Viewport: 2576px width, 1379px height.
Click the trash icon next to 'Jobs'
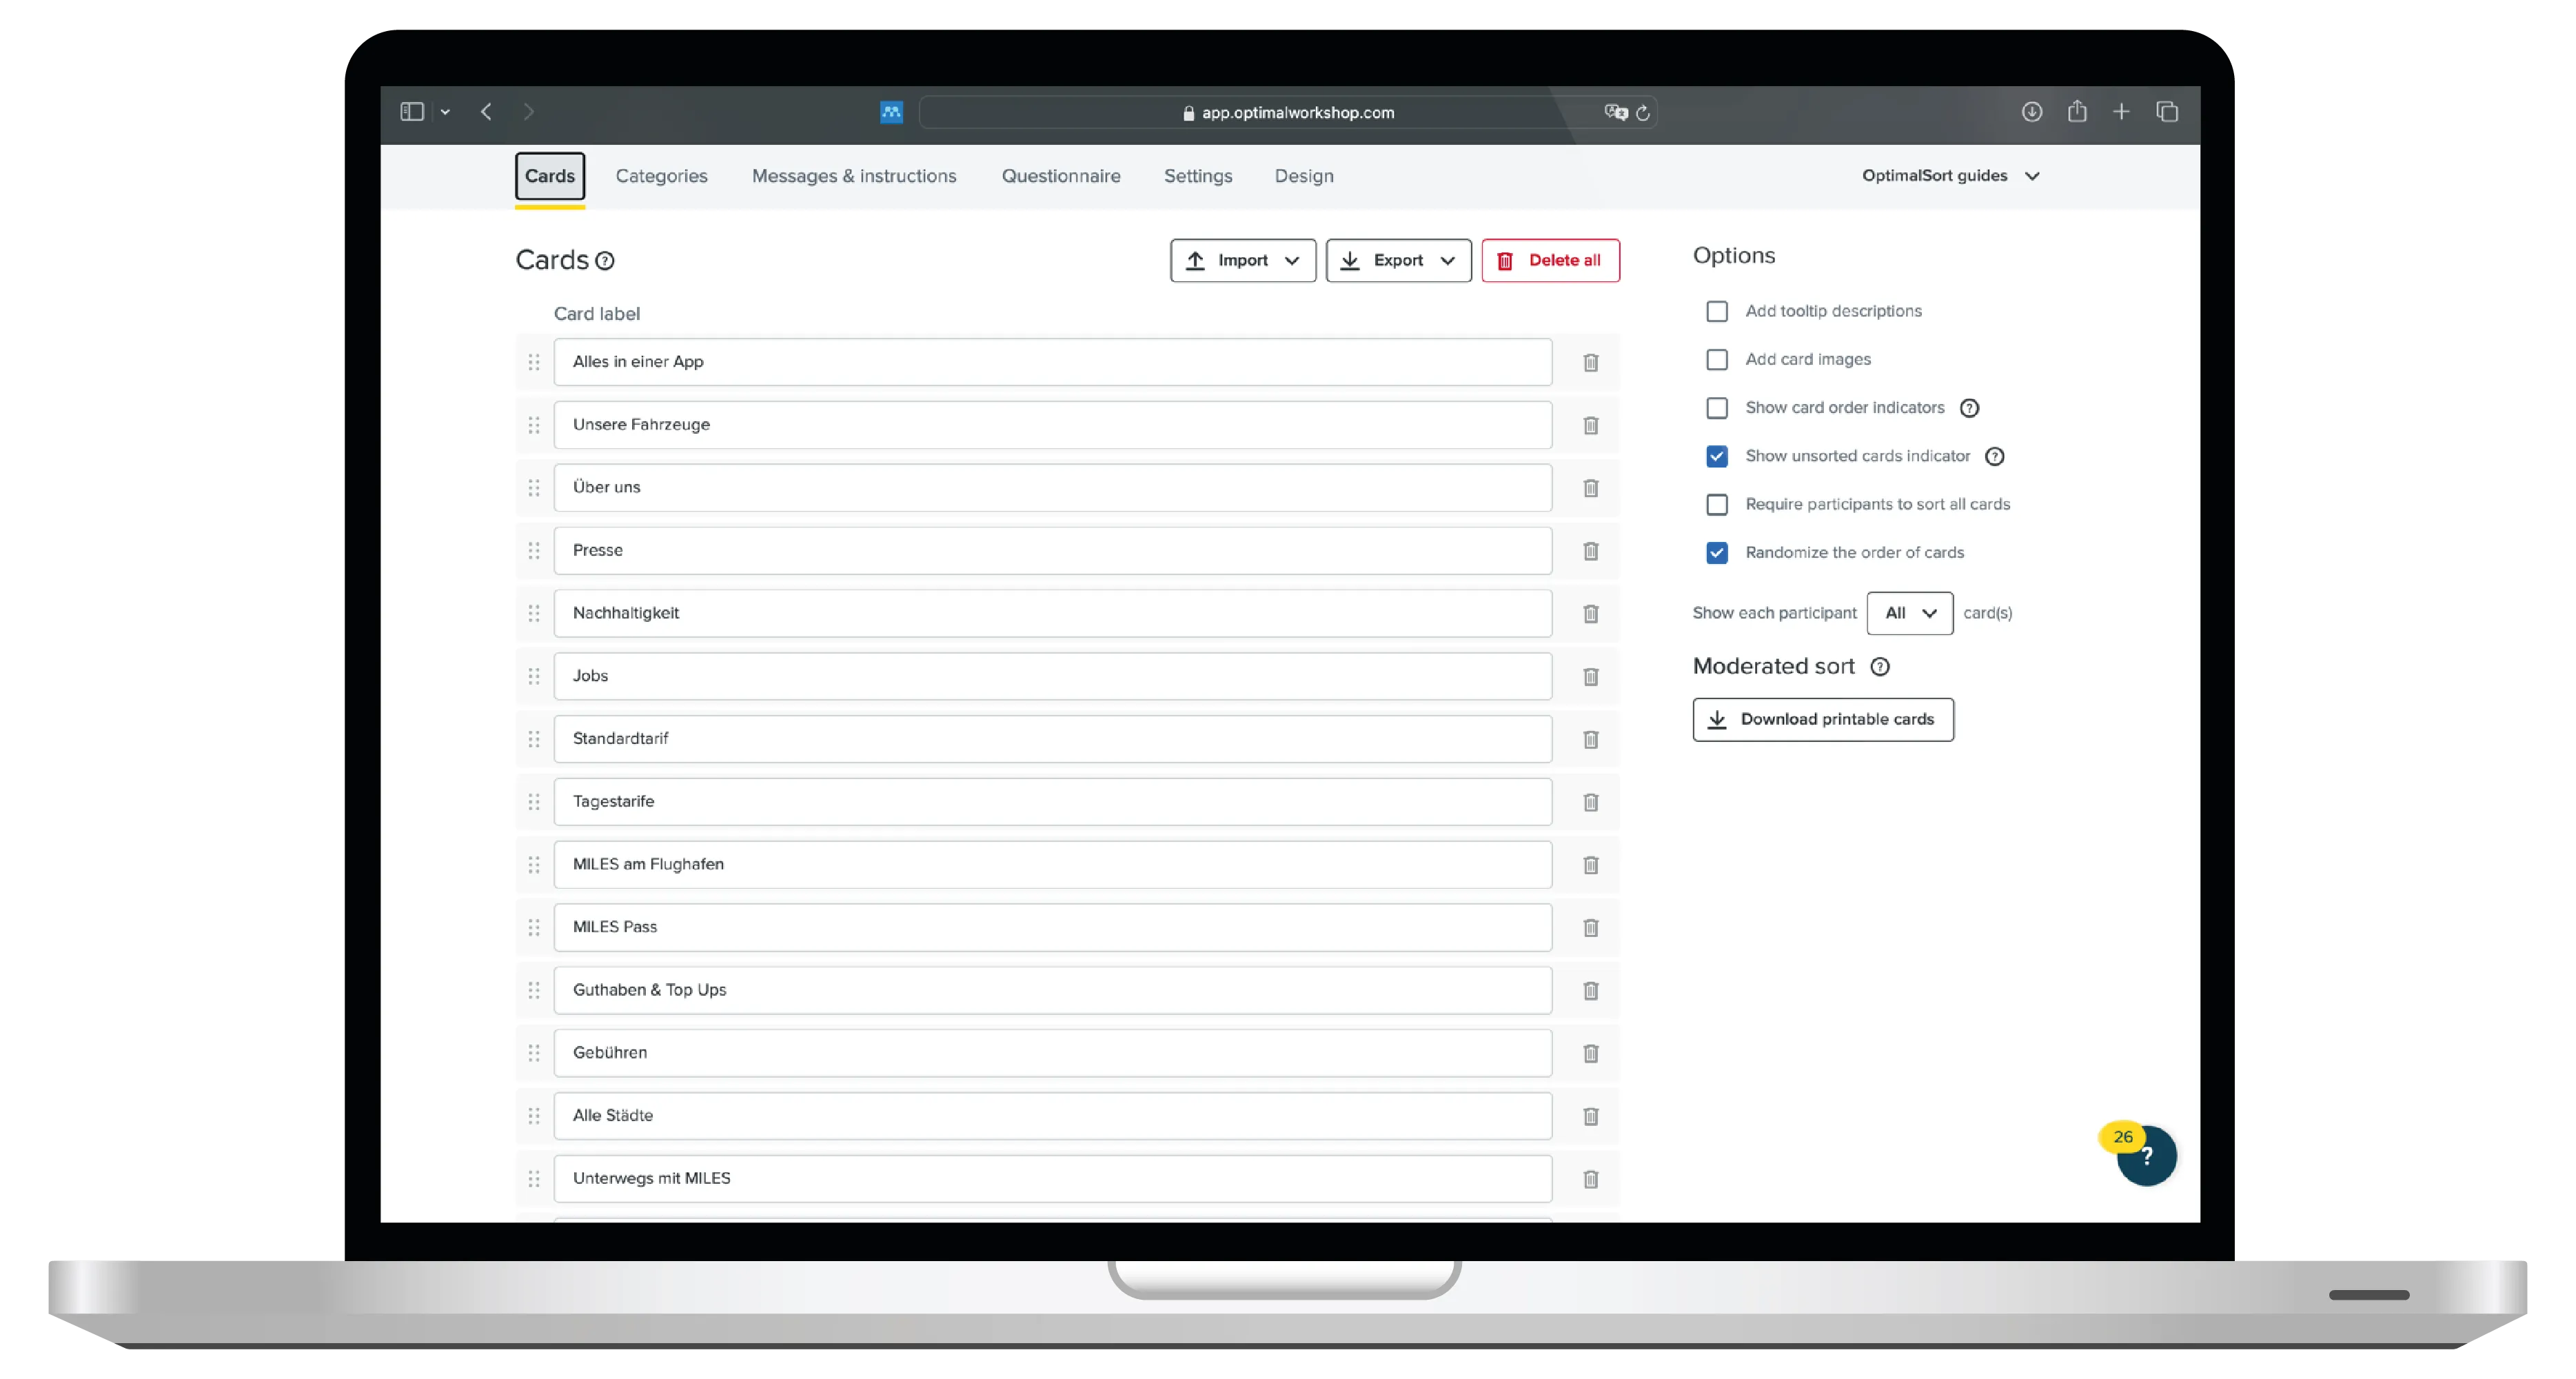pyautogui.click(x=1590, y=677)
